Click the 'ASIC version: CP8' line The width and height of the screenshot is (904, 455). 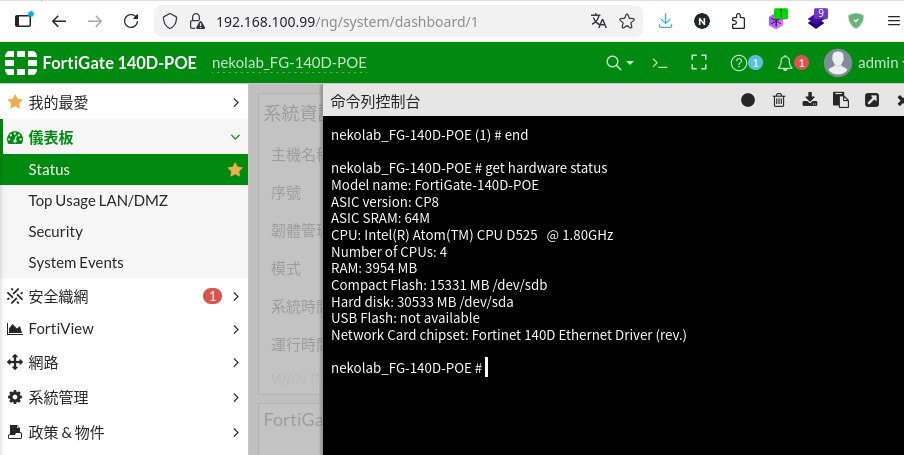[x=385, y=202]
